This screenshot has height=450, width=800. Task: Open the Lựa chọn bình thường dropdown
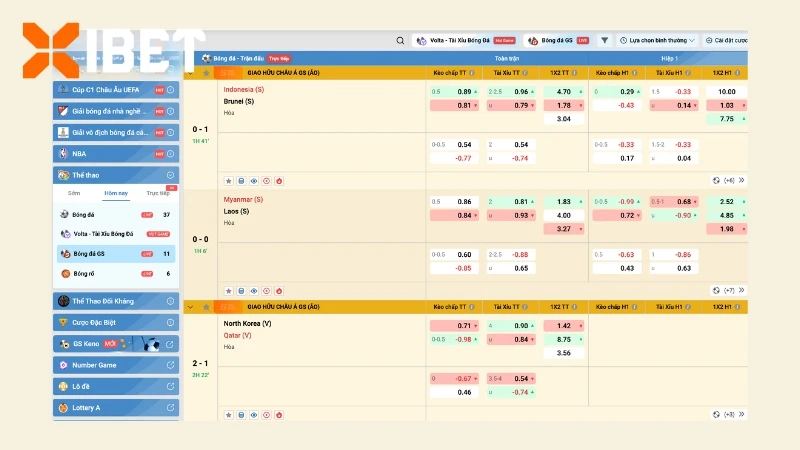click(x=657, y=40)
